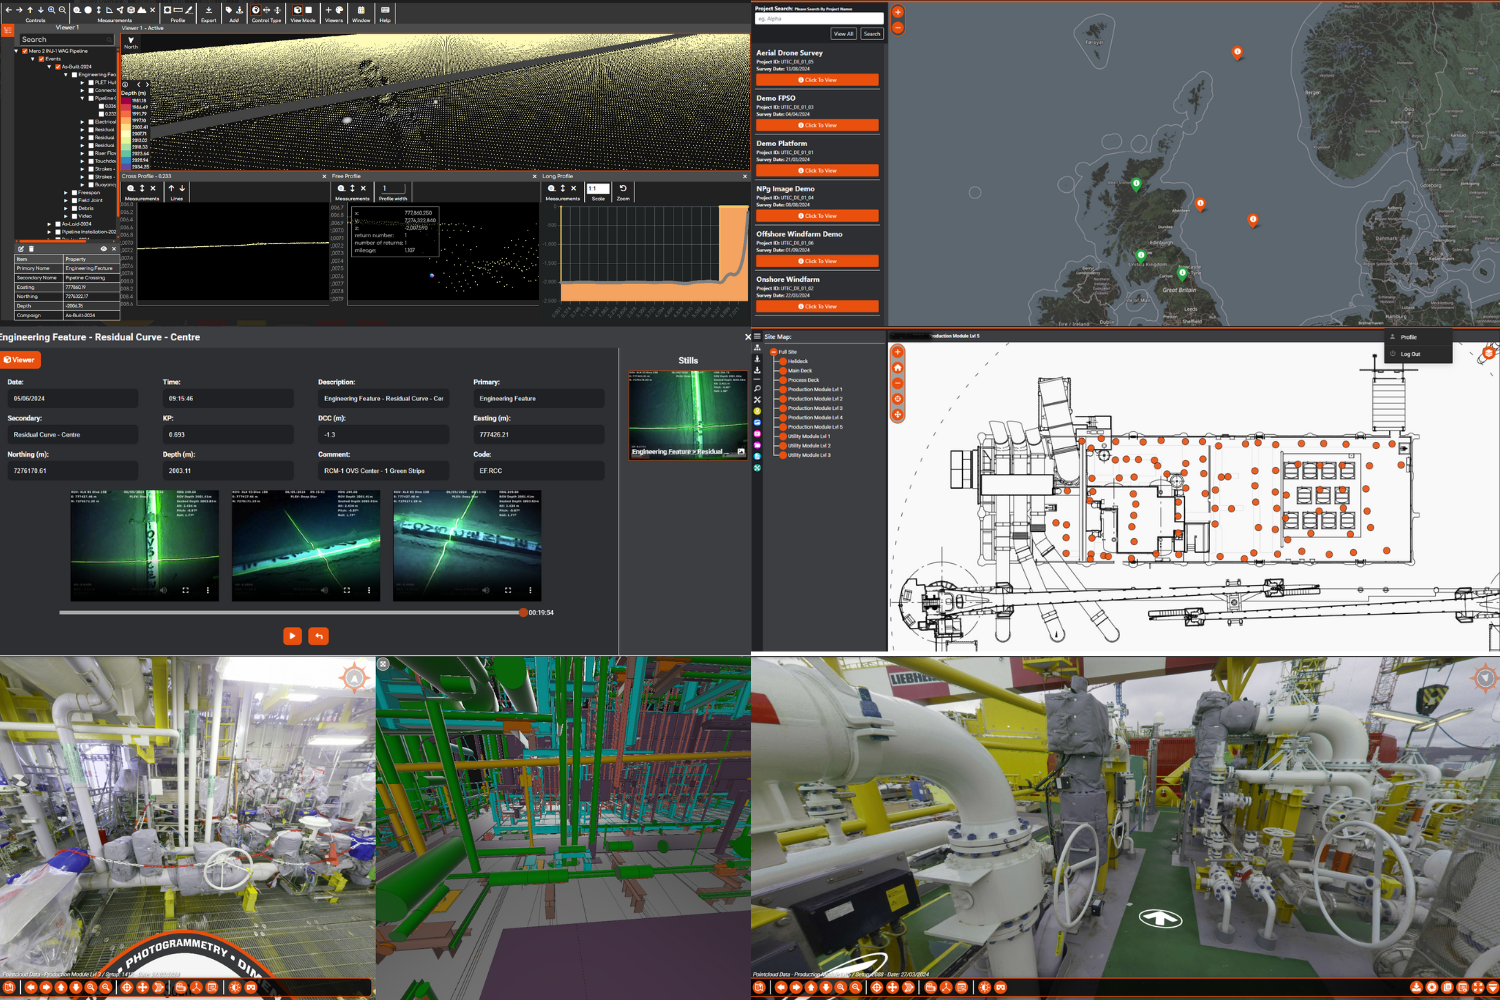Viewport: 1500px width, 1000px height.
Task: Check the Video tree checkbox
Action: tap(74, 216)
